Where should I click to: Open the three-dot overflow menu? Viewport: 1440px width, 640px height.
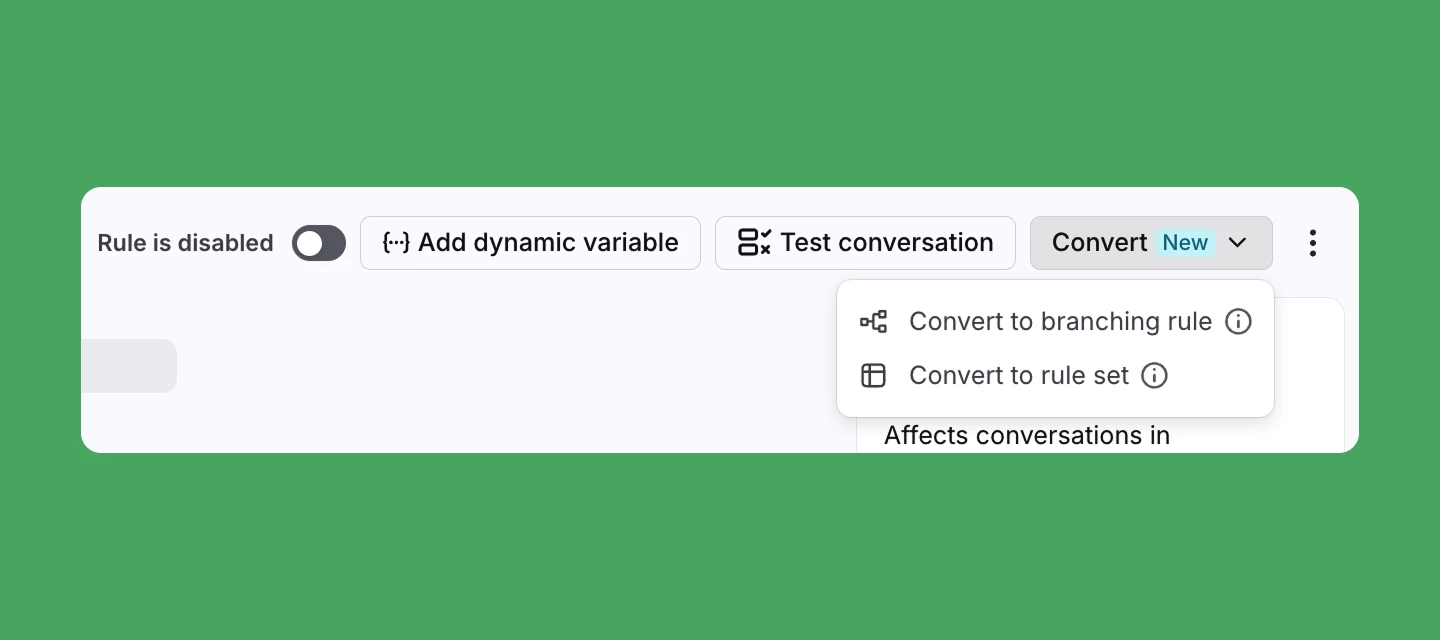(1313, 242)
